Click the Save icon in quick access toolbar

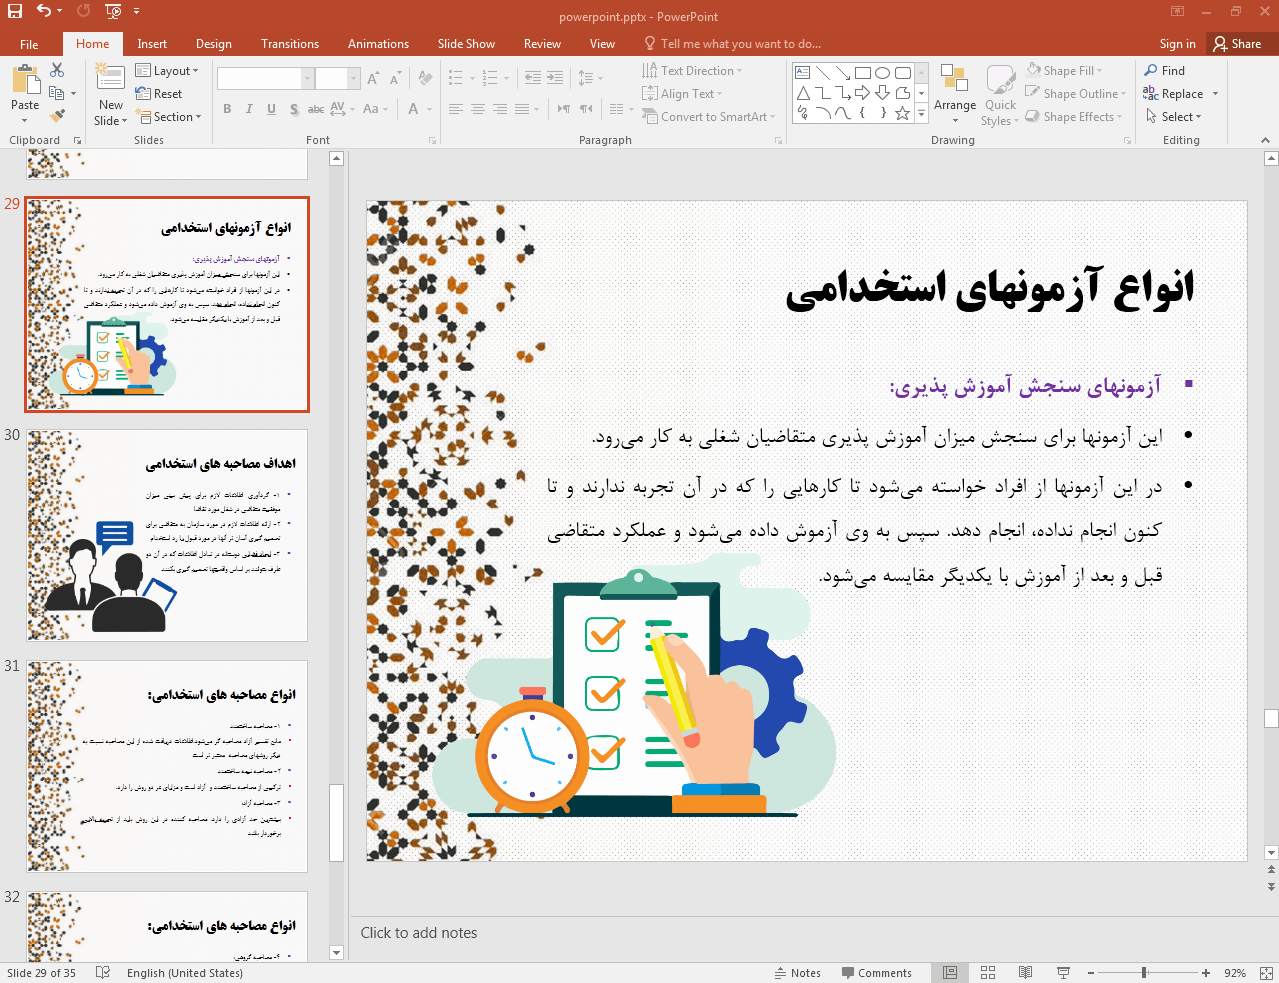(x=16, y=11)
